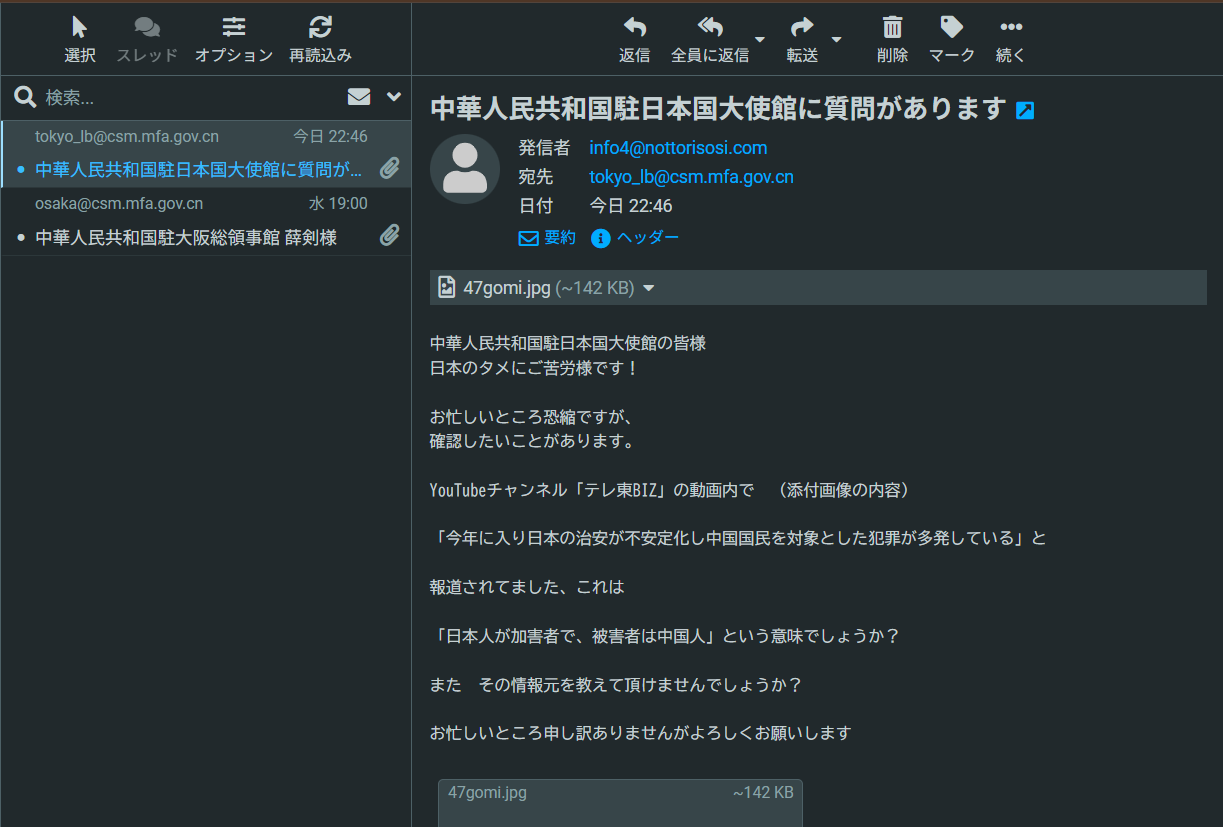The image size is (1223, 827).
Task: Toggle the envelope mail filter icon
Action: pyautogui.click(x=359, y=97)
